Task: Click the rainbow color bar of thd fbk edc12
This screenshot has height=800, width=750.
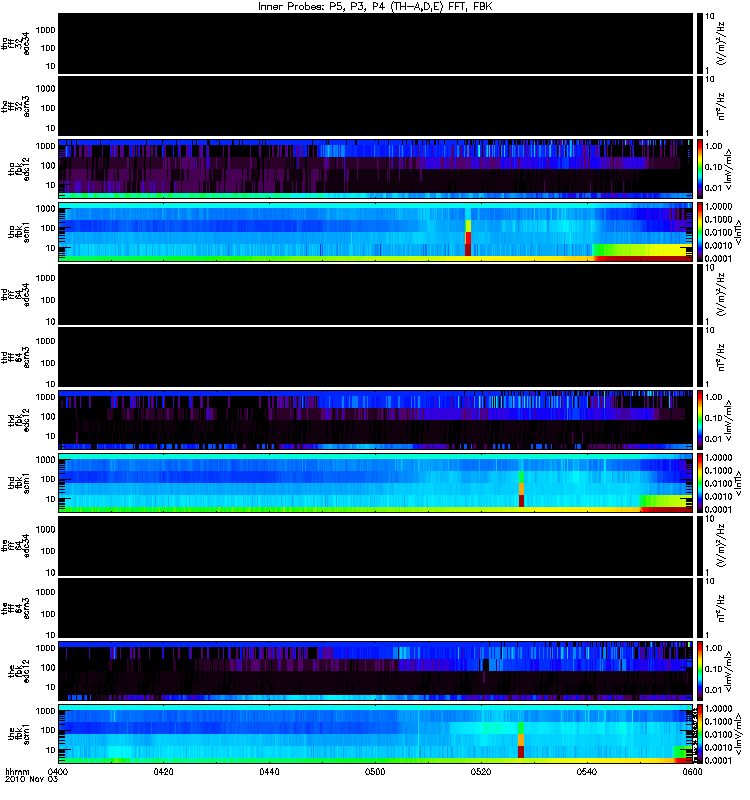Action: (x=699, y=420)
